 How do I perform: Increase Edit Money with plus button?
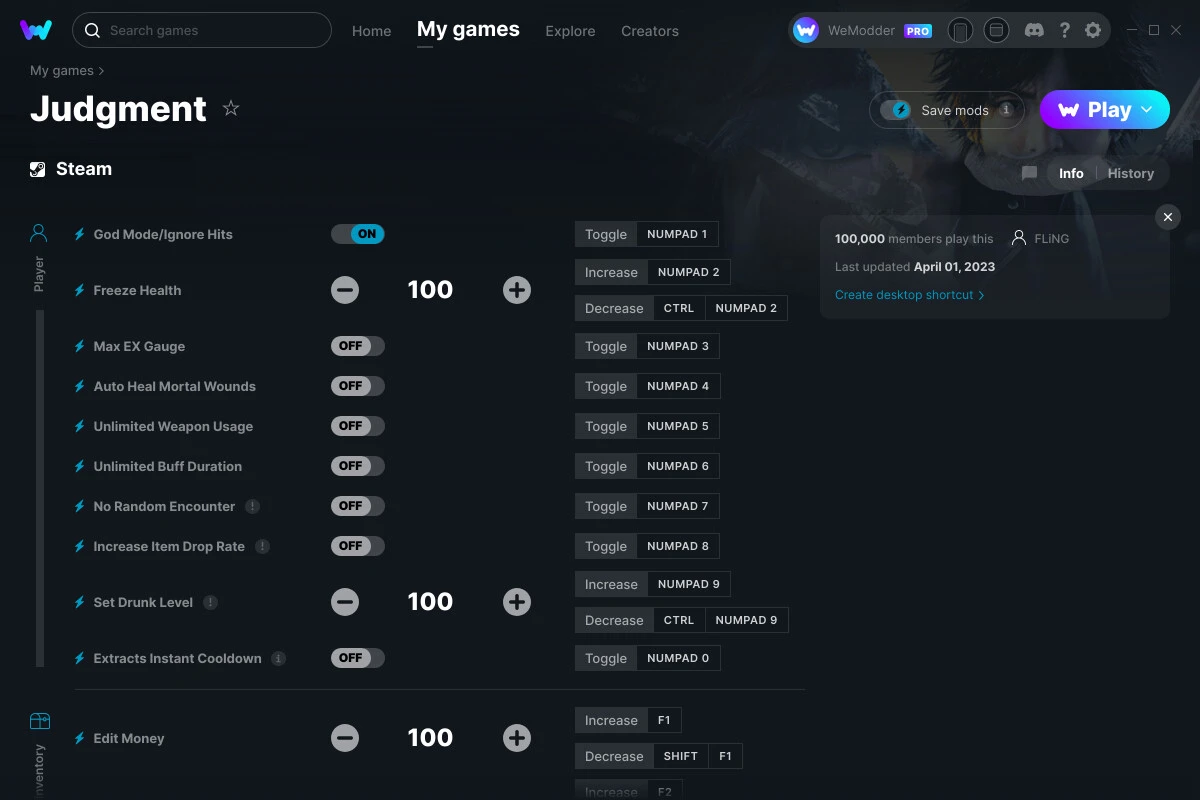(x=517, y=738)
